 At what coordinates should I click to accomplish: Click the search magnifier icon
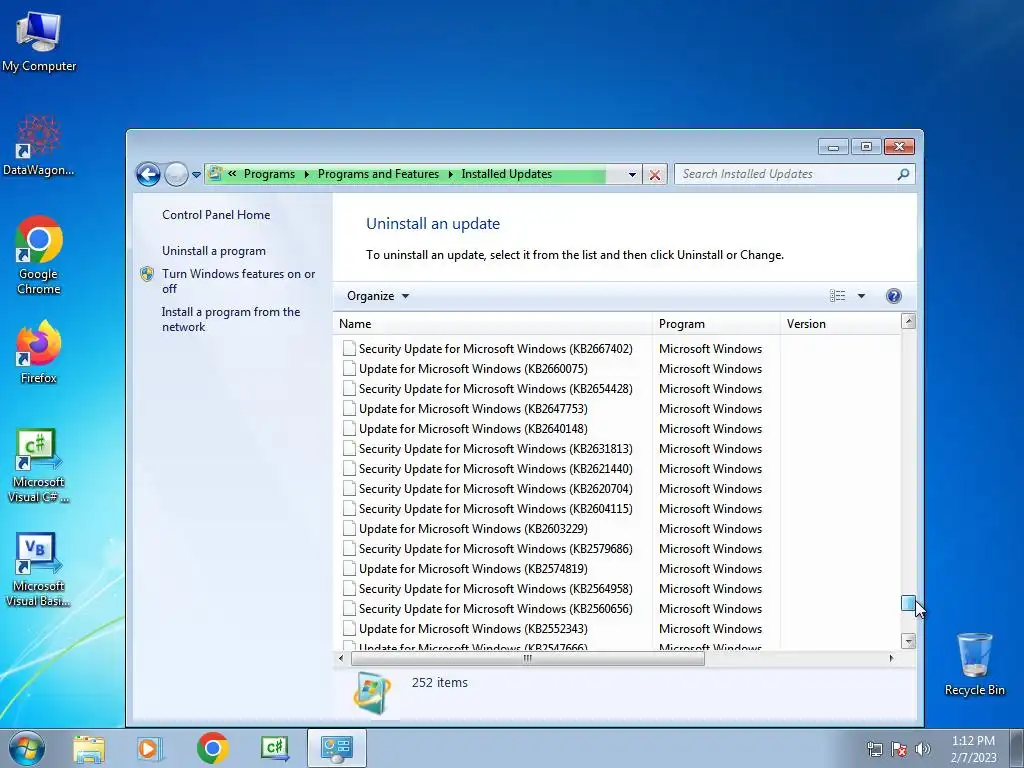point(903,174)
